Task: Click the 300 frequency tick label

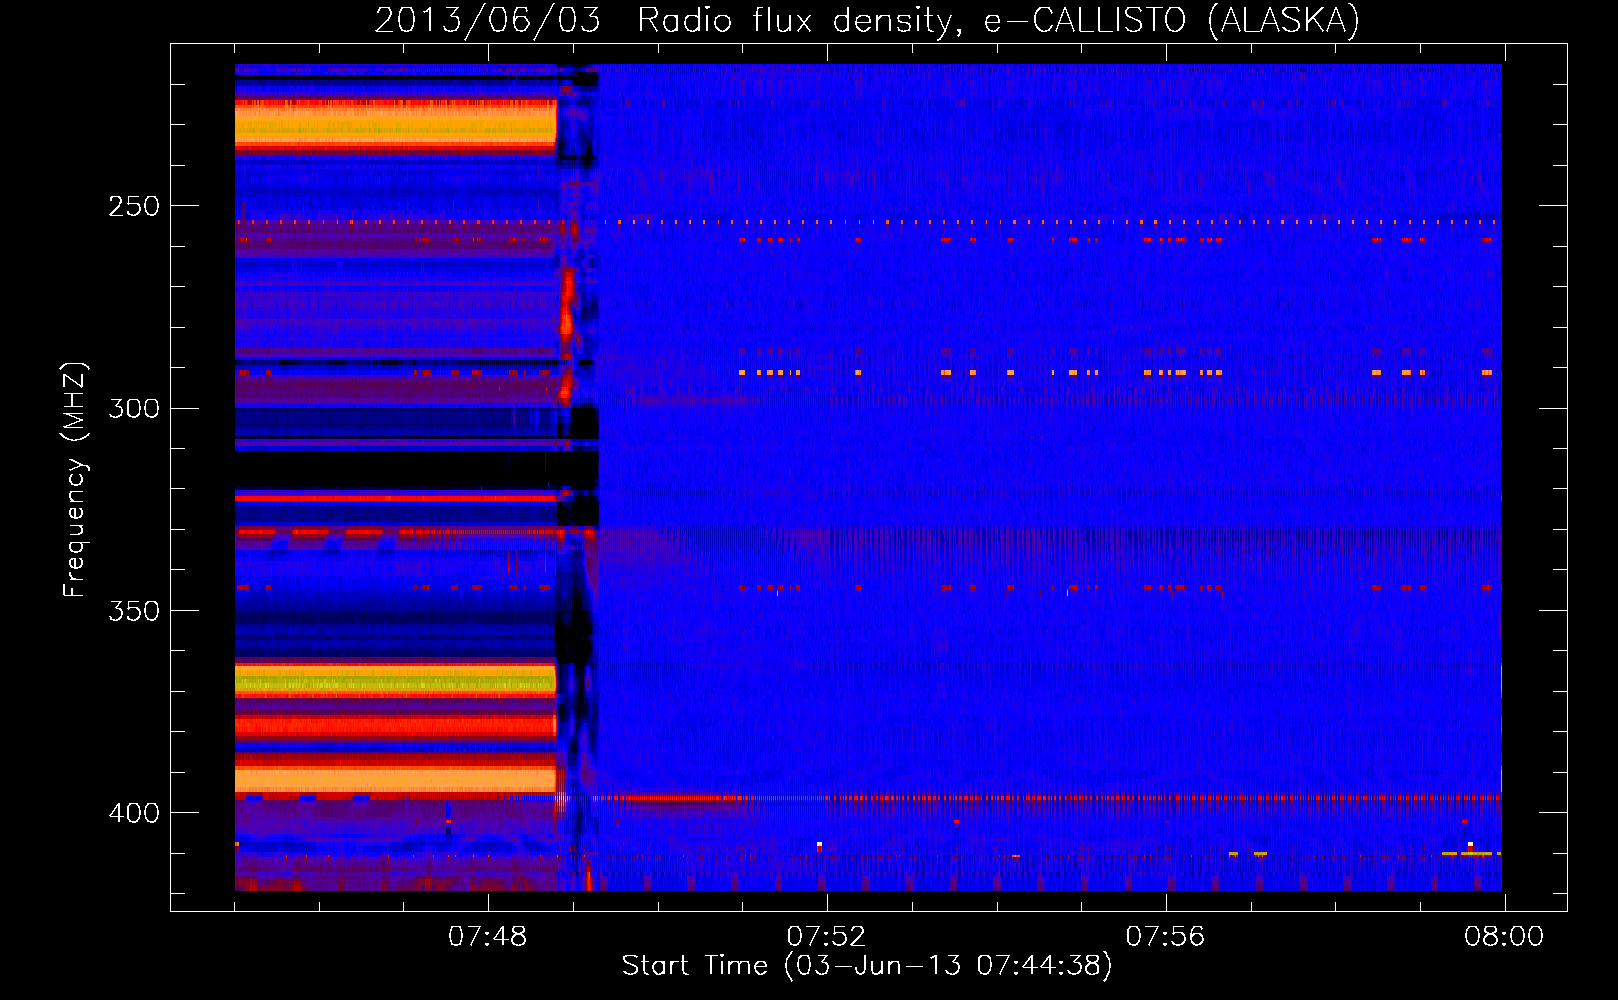Action: (x=134, y=408)
